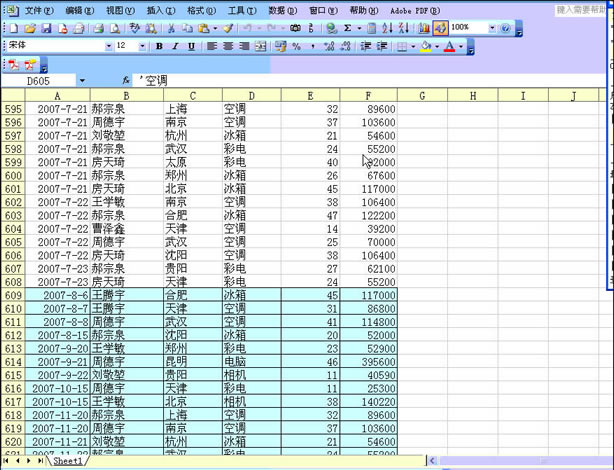Image resolution: width=614 pixels, height=470 pixels.
Task: Toggle underline formatting
Action: tap(191, 47)
